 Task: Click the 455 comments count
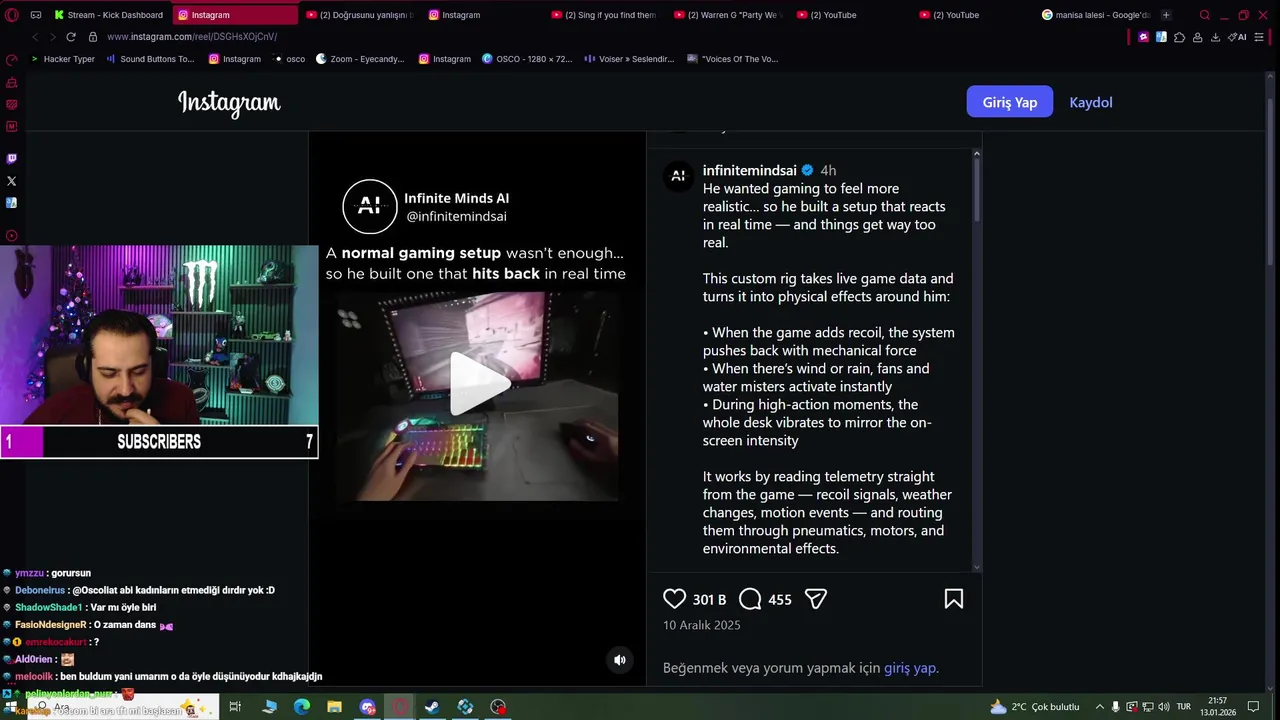coord(780,600)
